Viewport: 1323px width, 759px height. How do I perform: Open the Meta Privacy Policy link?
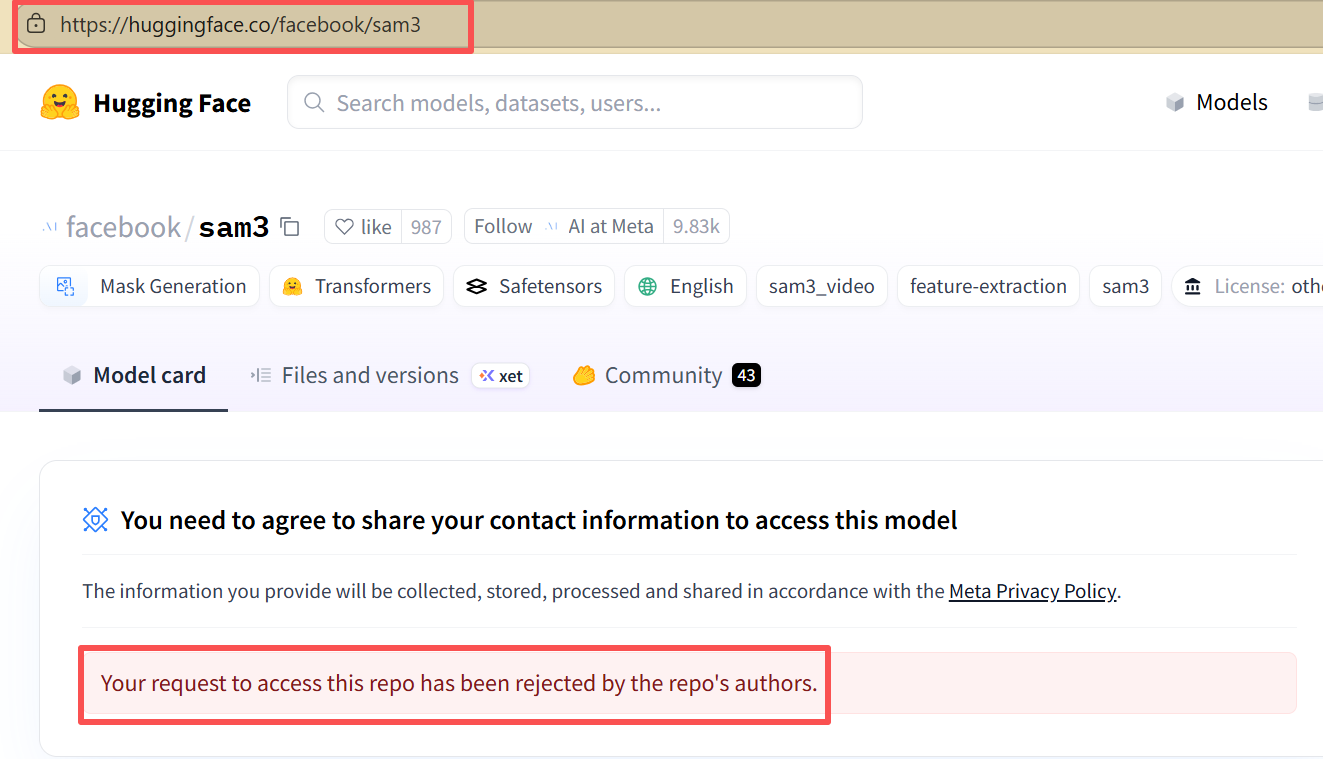point(1032,591)
